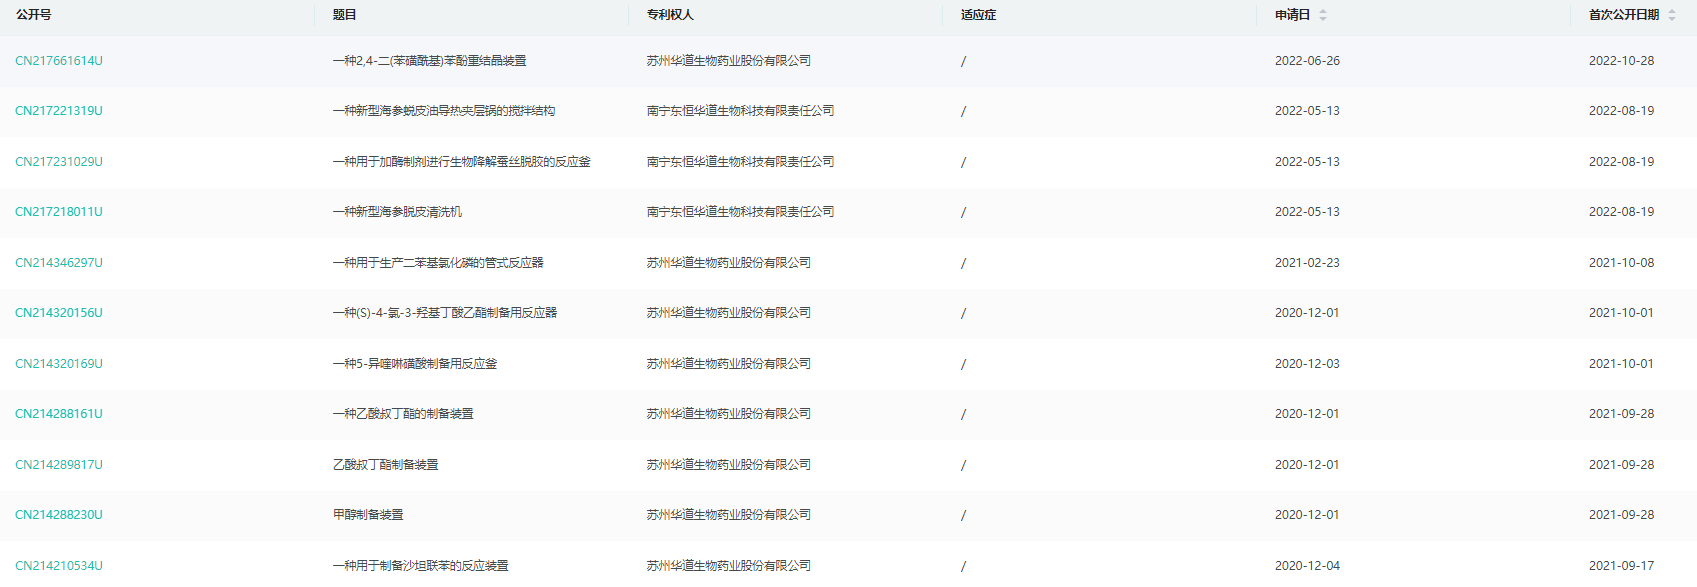Click assignee 南宁东恒华道生物科技有限责任公司 in CN217218011U row
This screenshot has width=1697, height=587.
coord(741,212)
